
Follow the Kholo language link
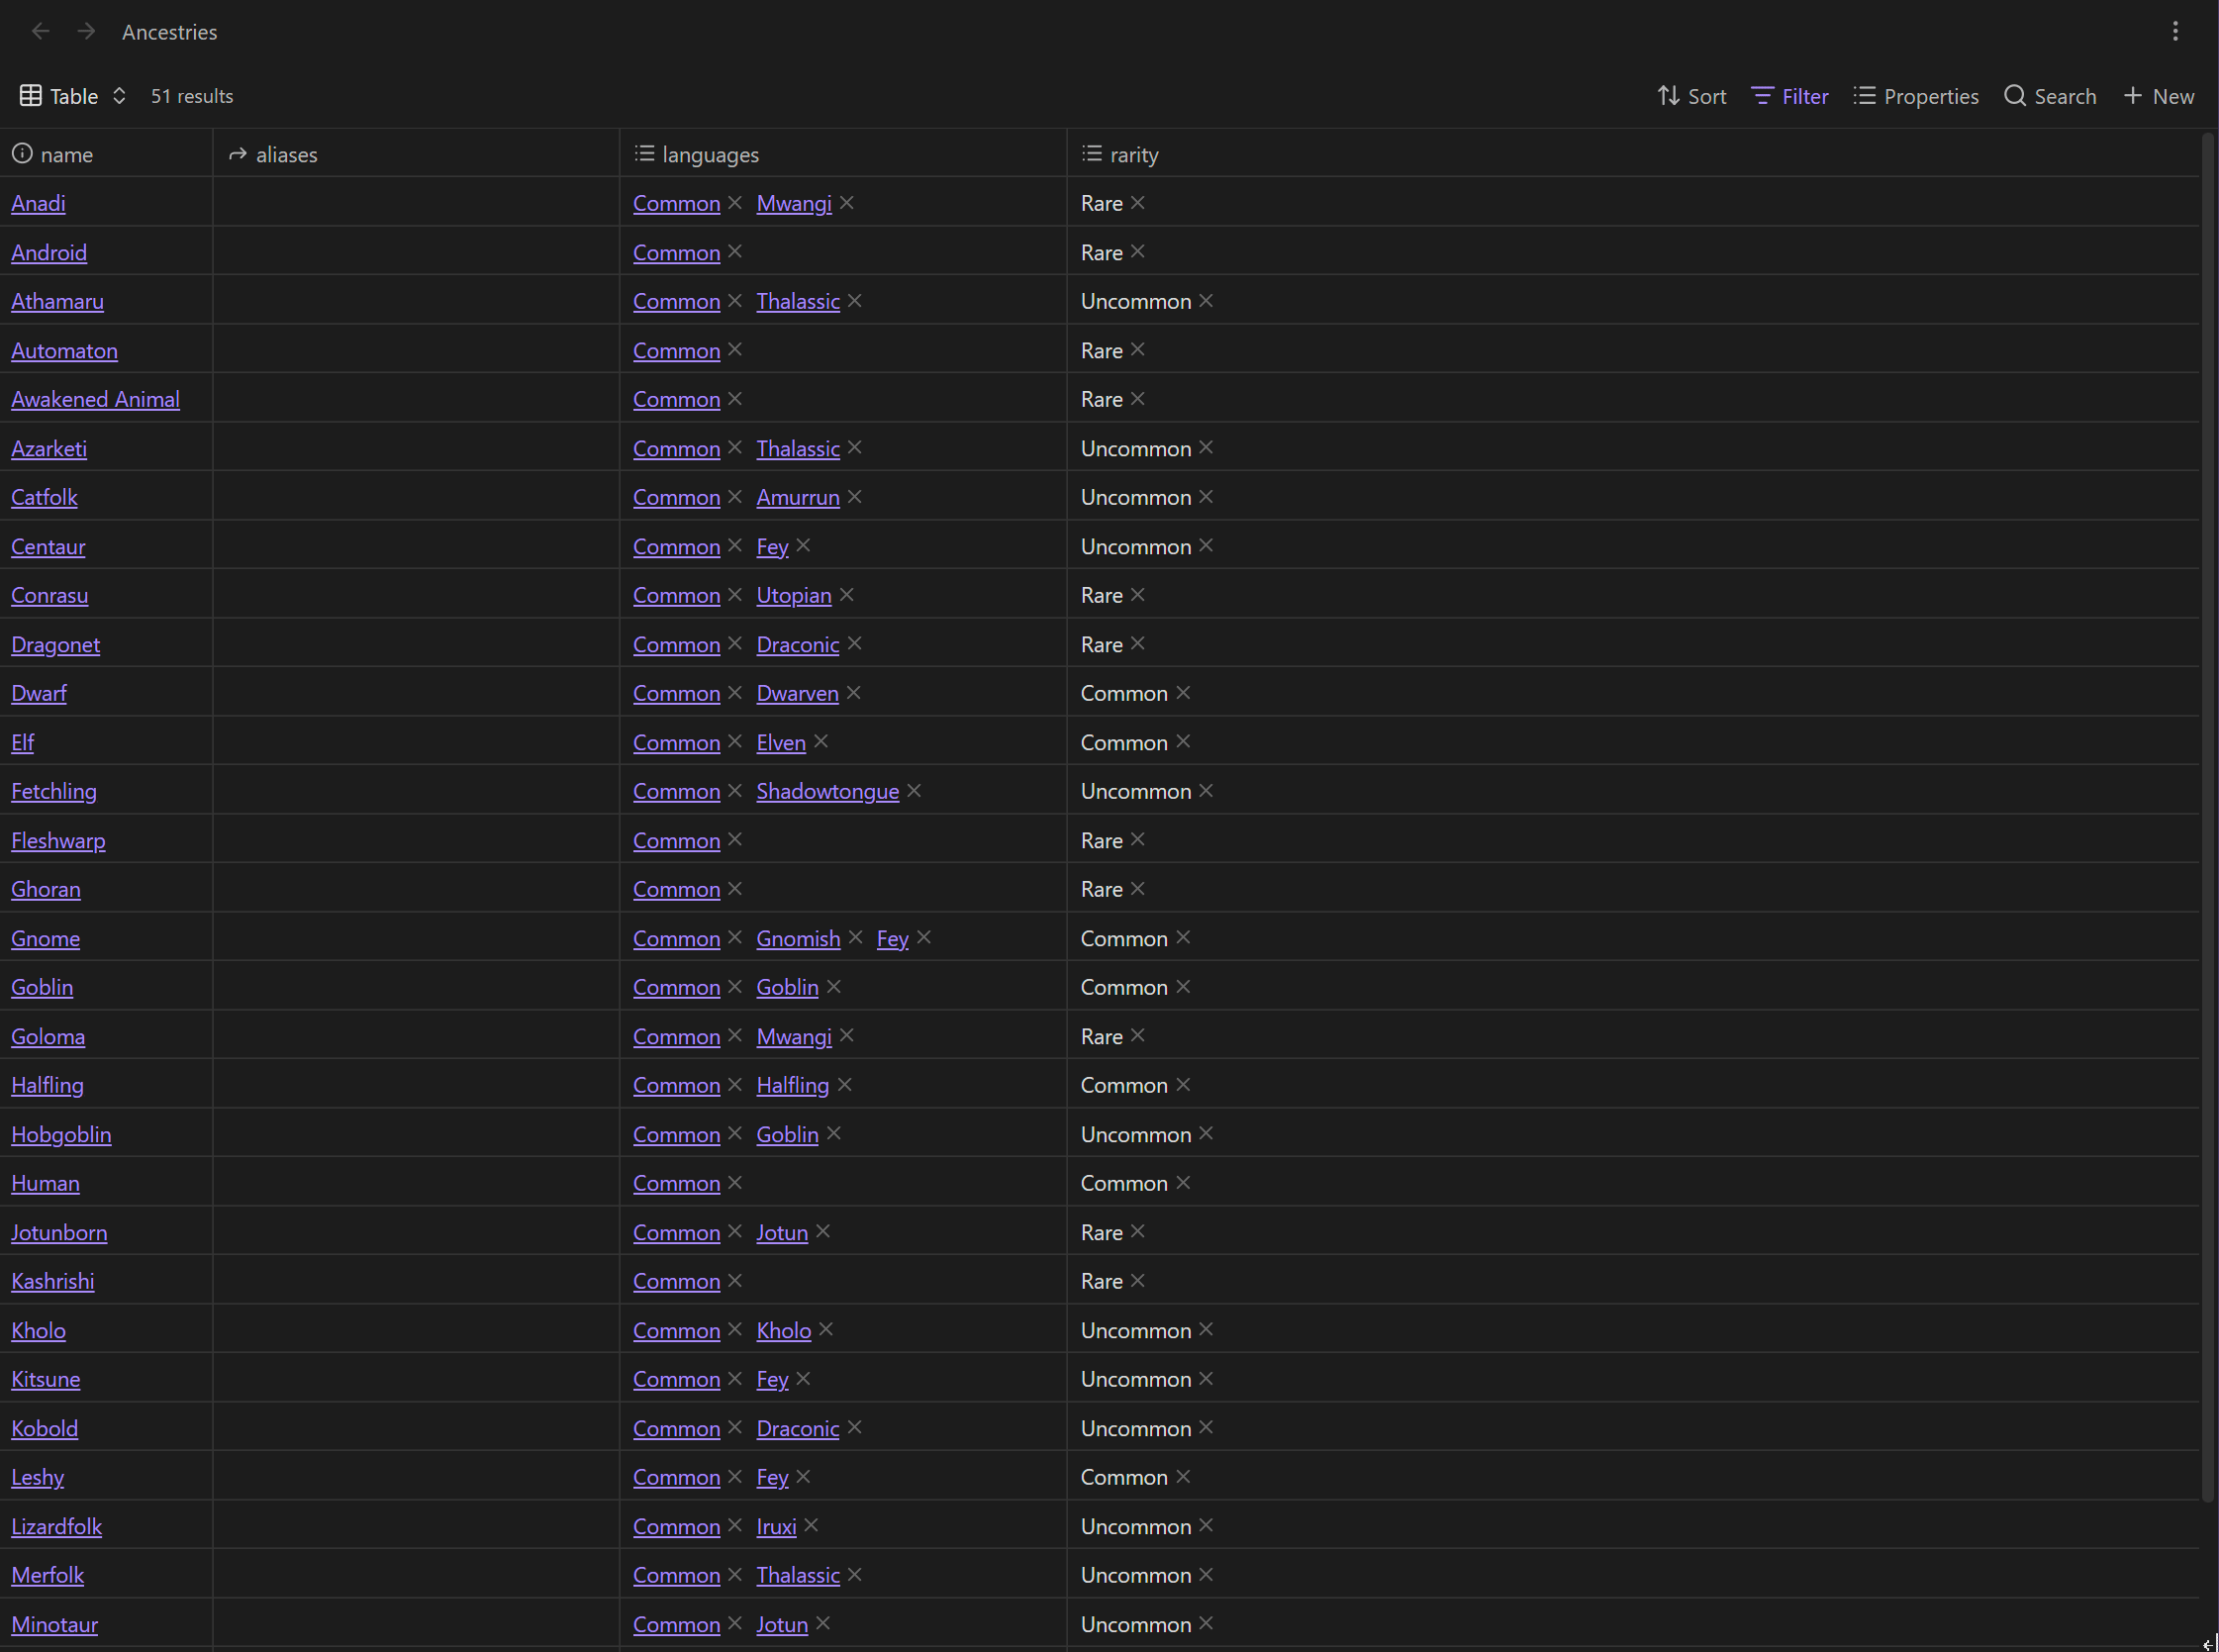pyautogui.click(x=783, y=1330)
